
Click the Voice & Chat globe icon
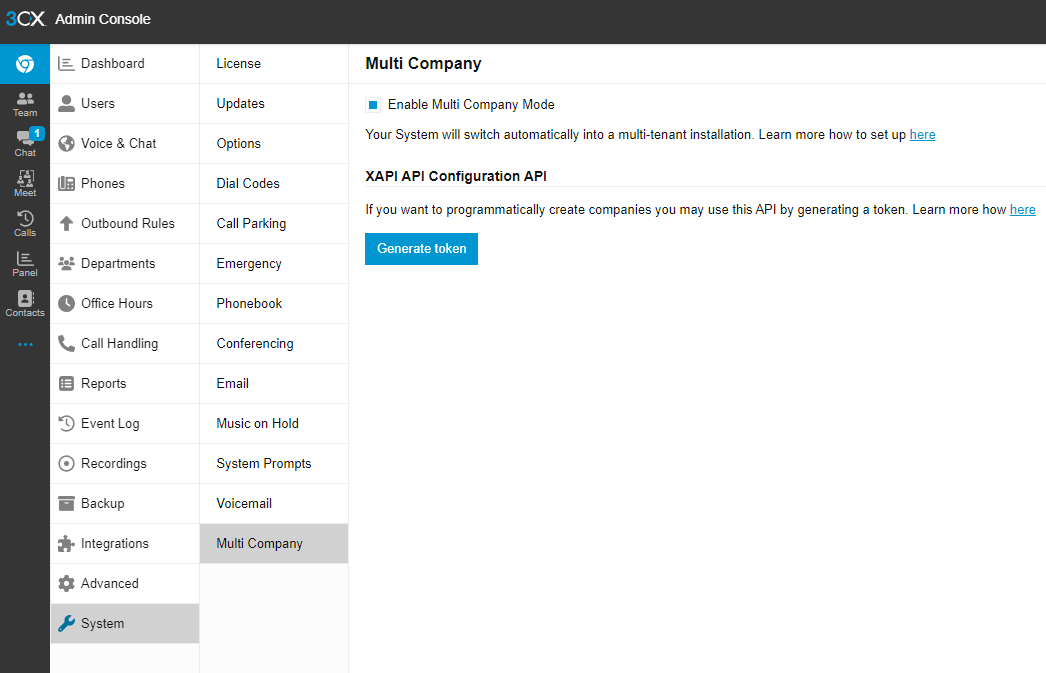66,143
